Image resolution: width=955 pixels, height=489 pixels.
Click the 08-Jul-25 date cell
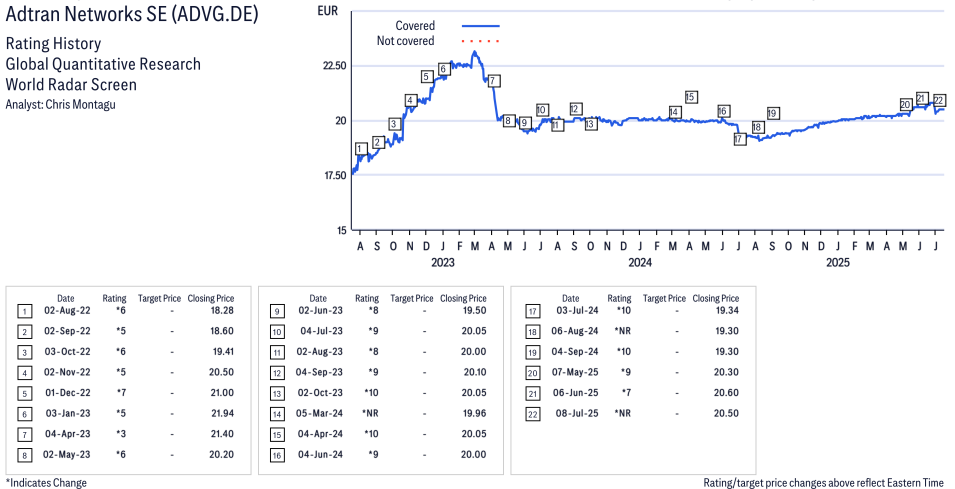[576, 413]
